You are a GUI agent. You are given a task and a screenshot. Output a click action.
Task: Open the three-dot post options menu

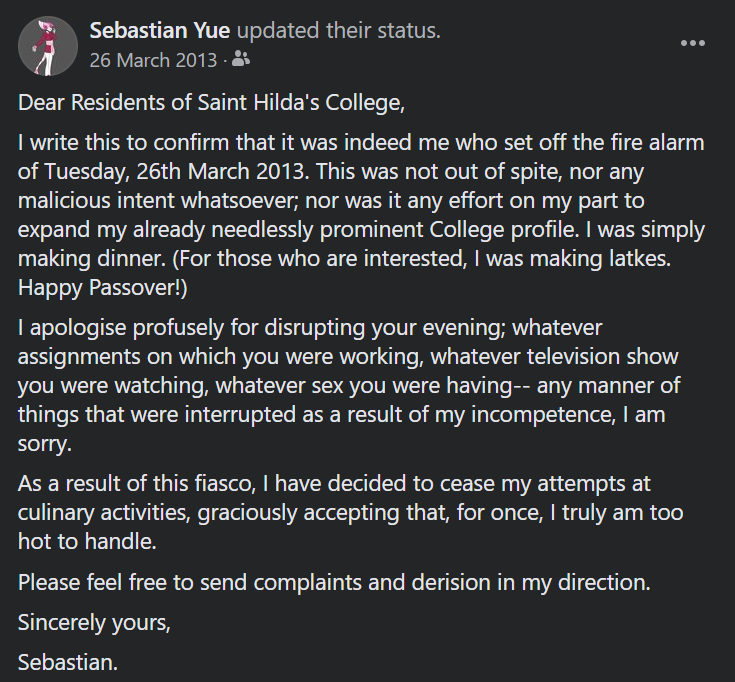coord(693,43)
